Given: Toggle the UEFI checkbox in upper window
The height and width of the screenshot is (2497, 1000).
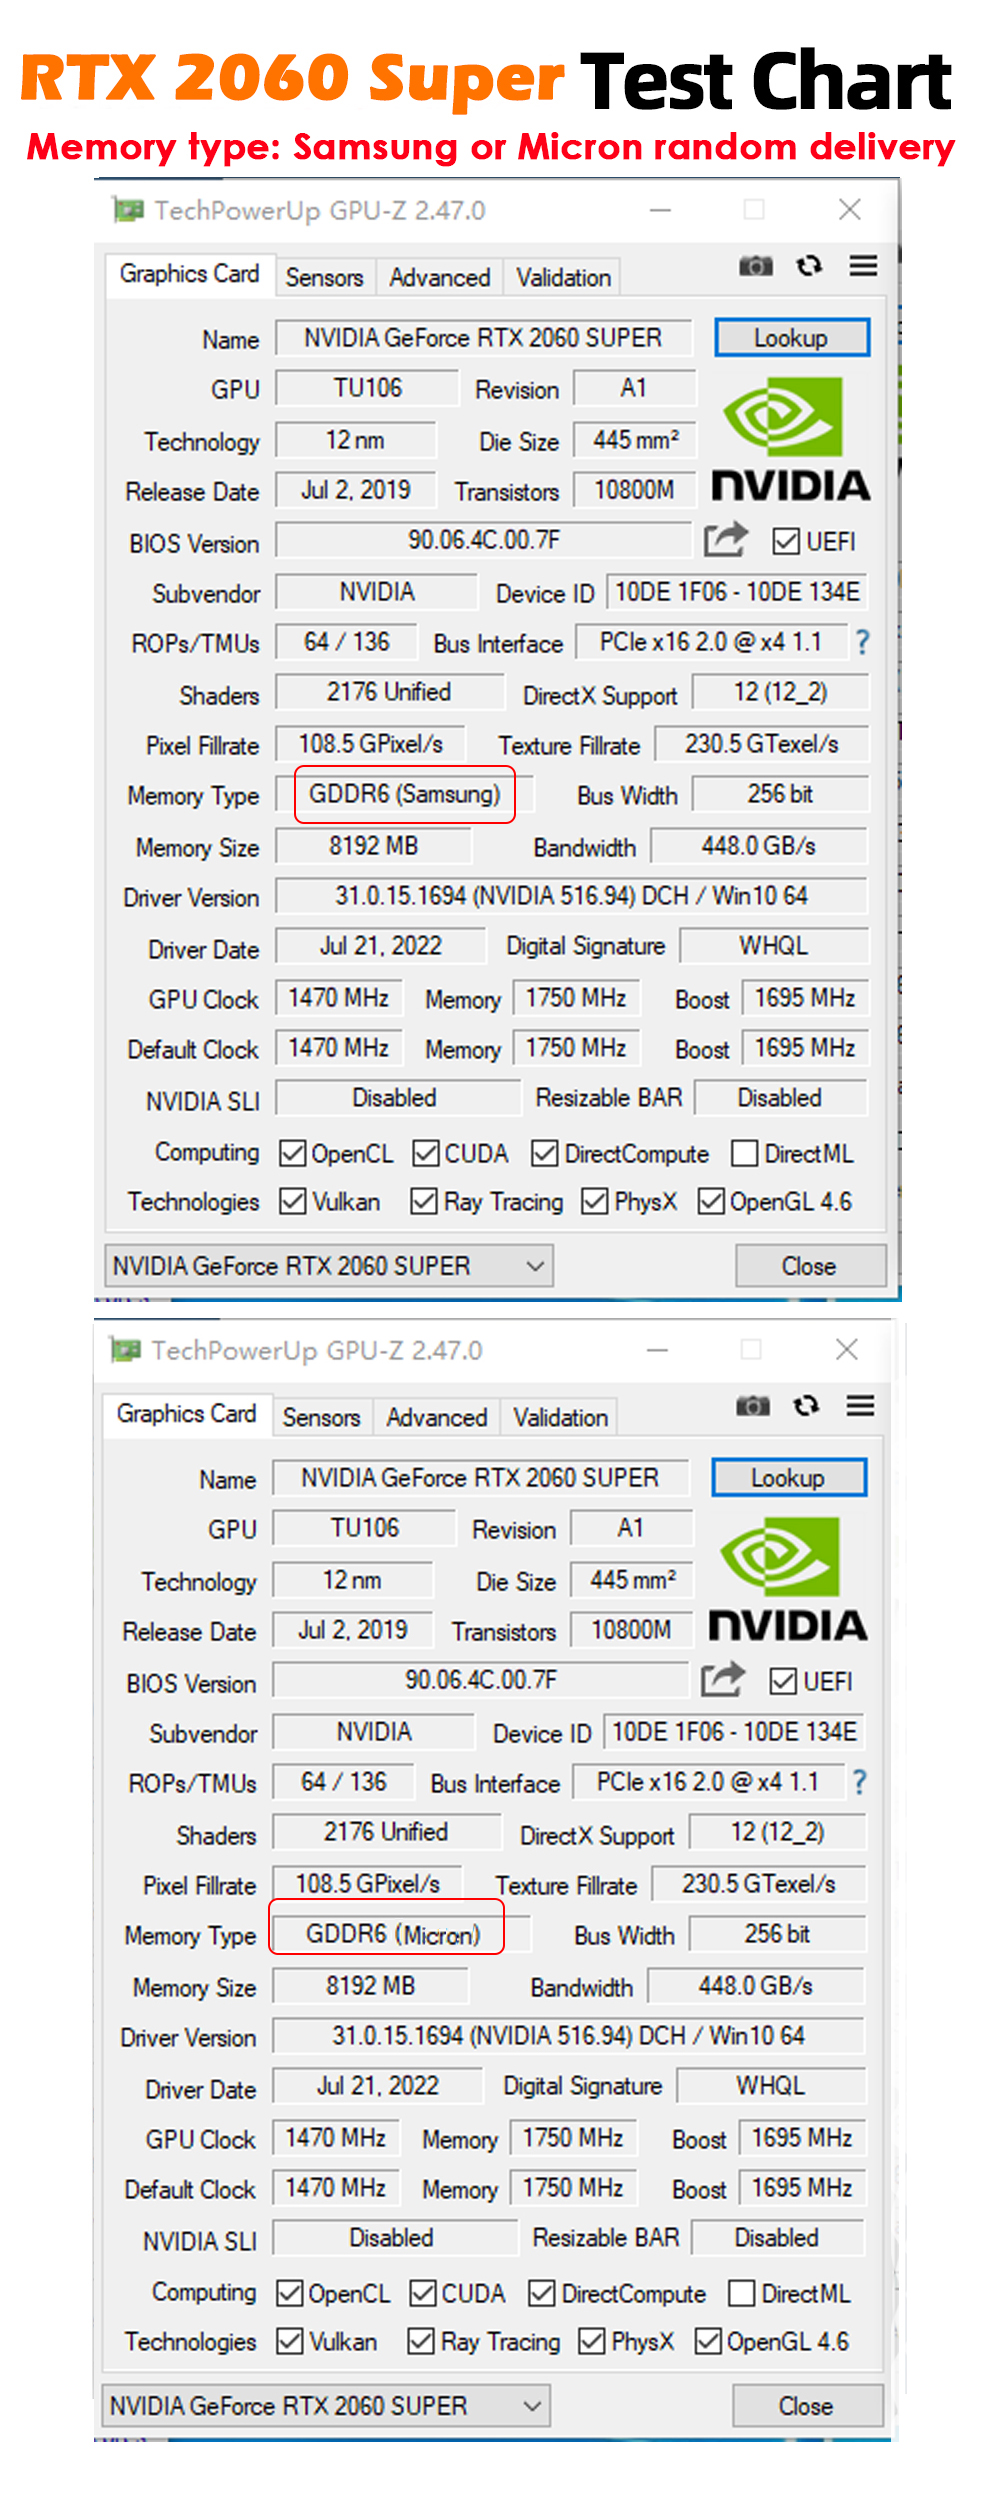Looking at the screenshot, I should (786, 542).
